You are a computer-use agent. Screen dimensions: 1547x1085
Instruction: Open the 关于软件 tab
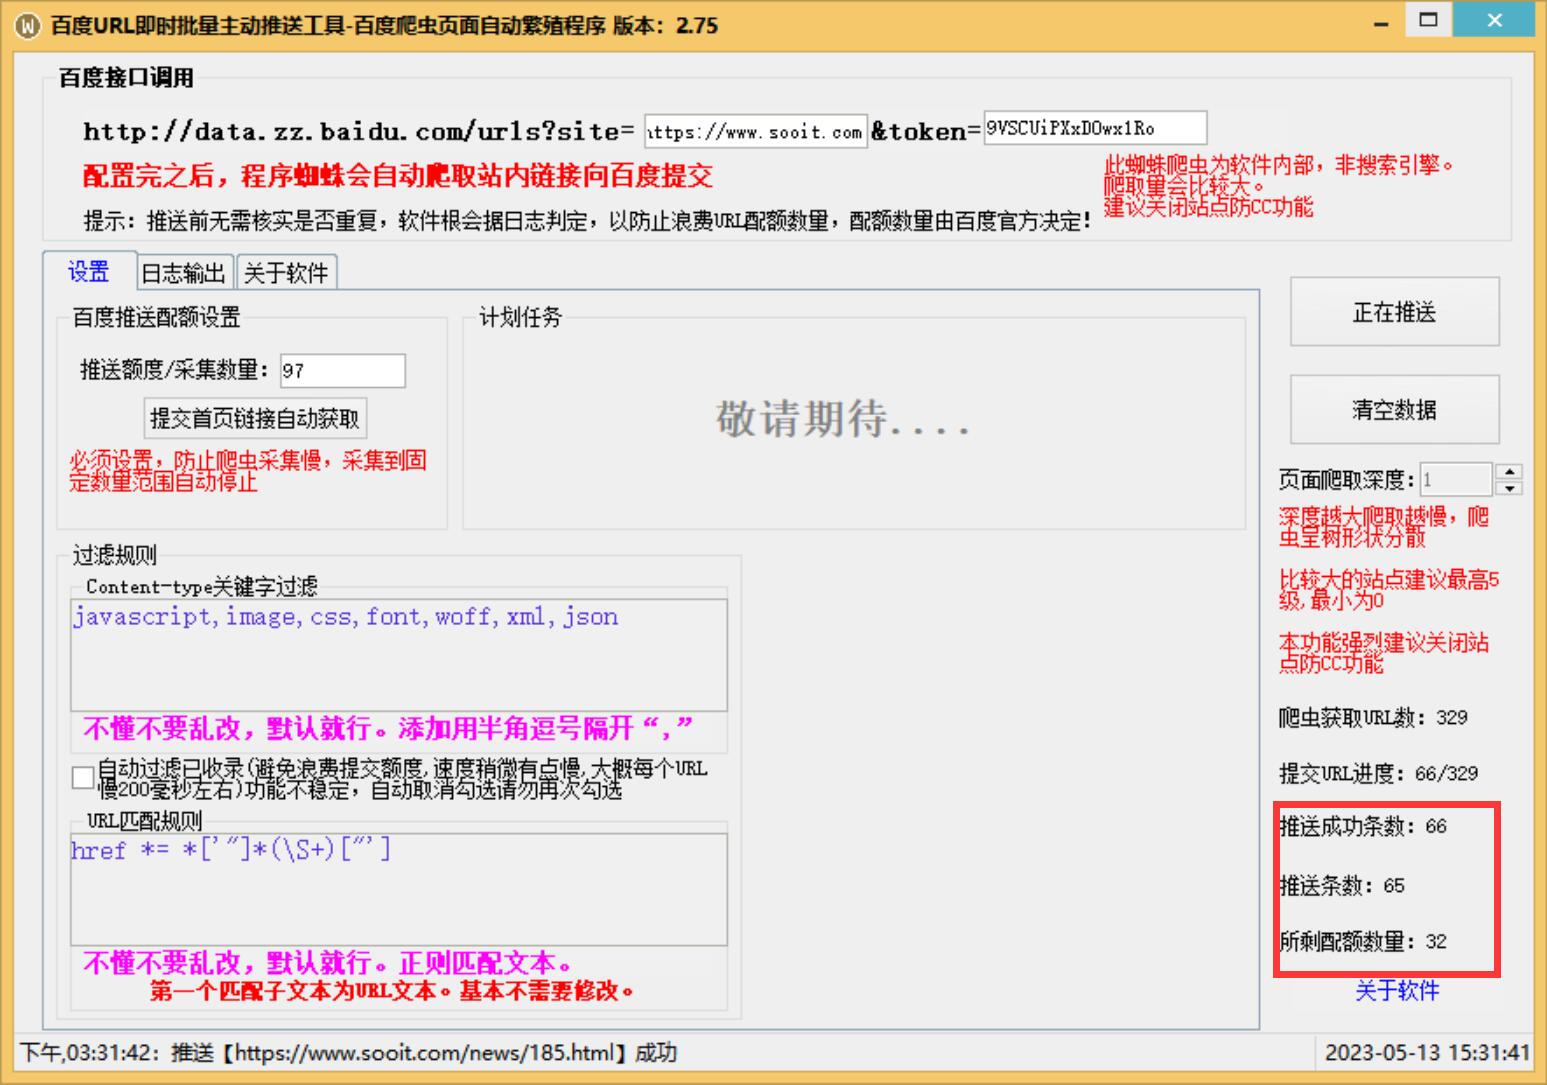(286, 273)
